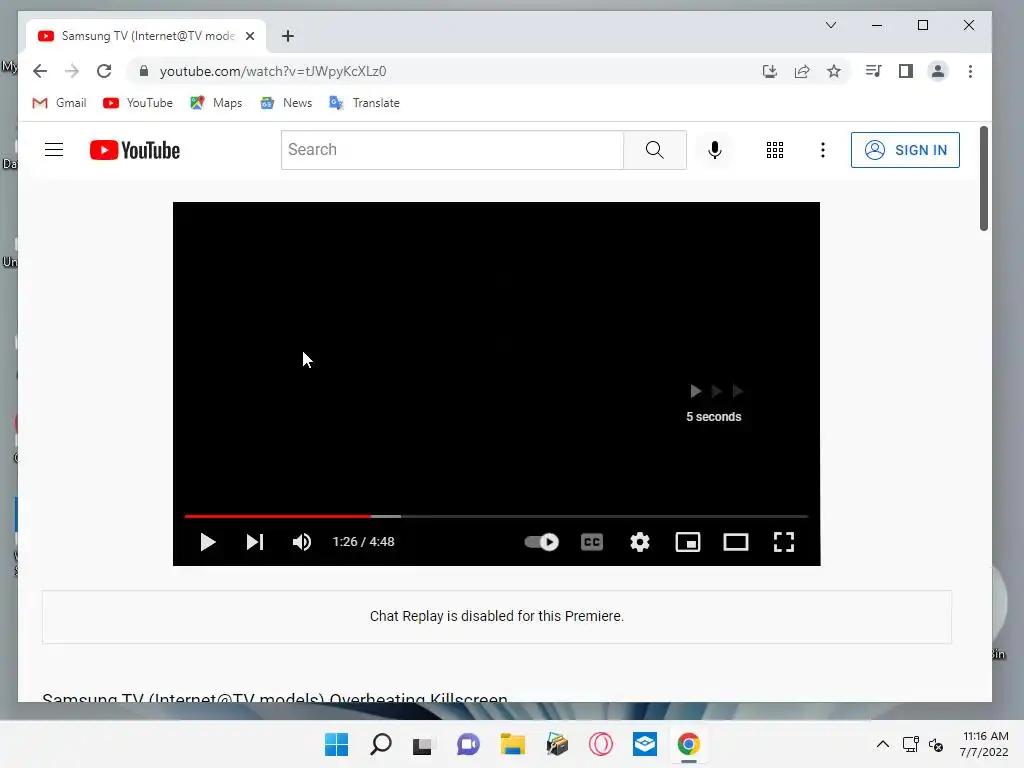Toggle closed captions (CC)
Image resolution: width=1024 pixels, height=768 pixels.
click(x=592, y=542)
